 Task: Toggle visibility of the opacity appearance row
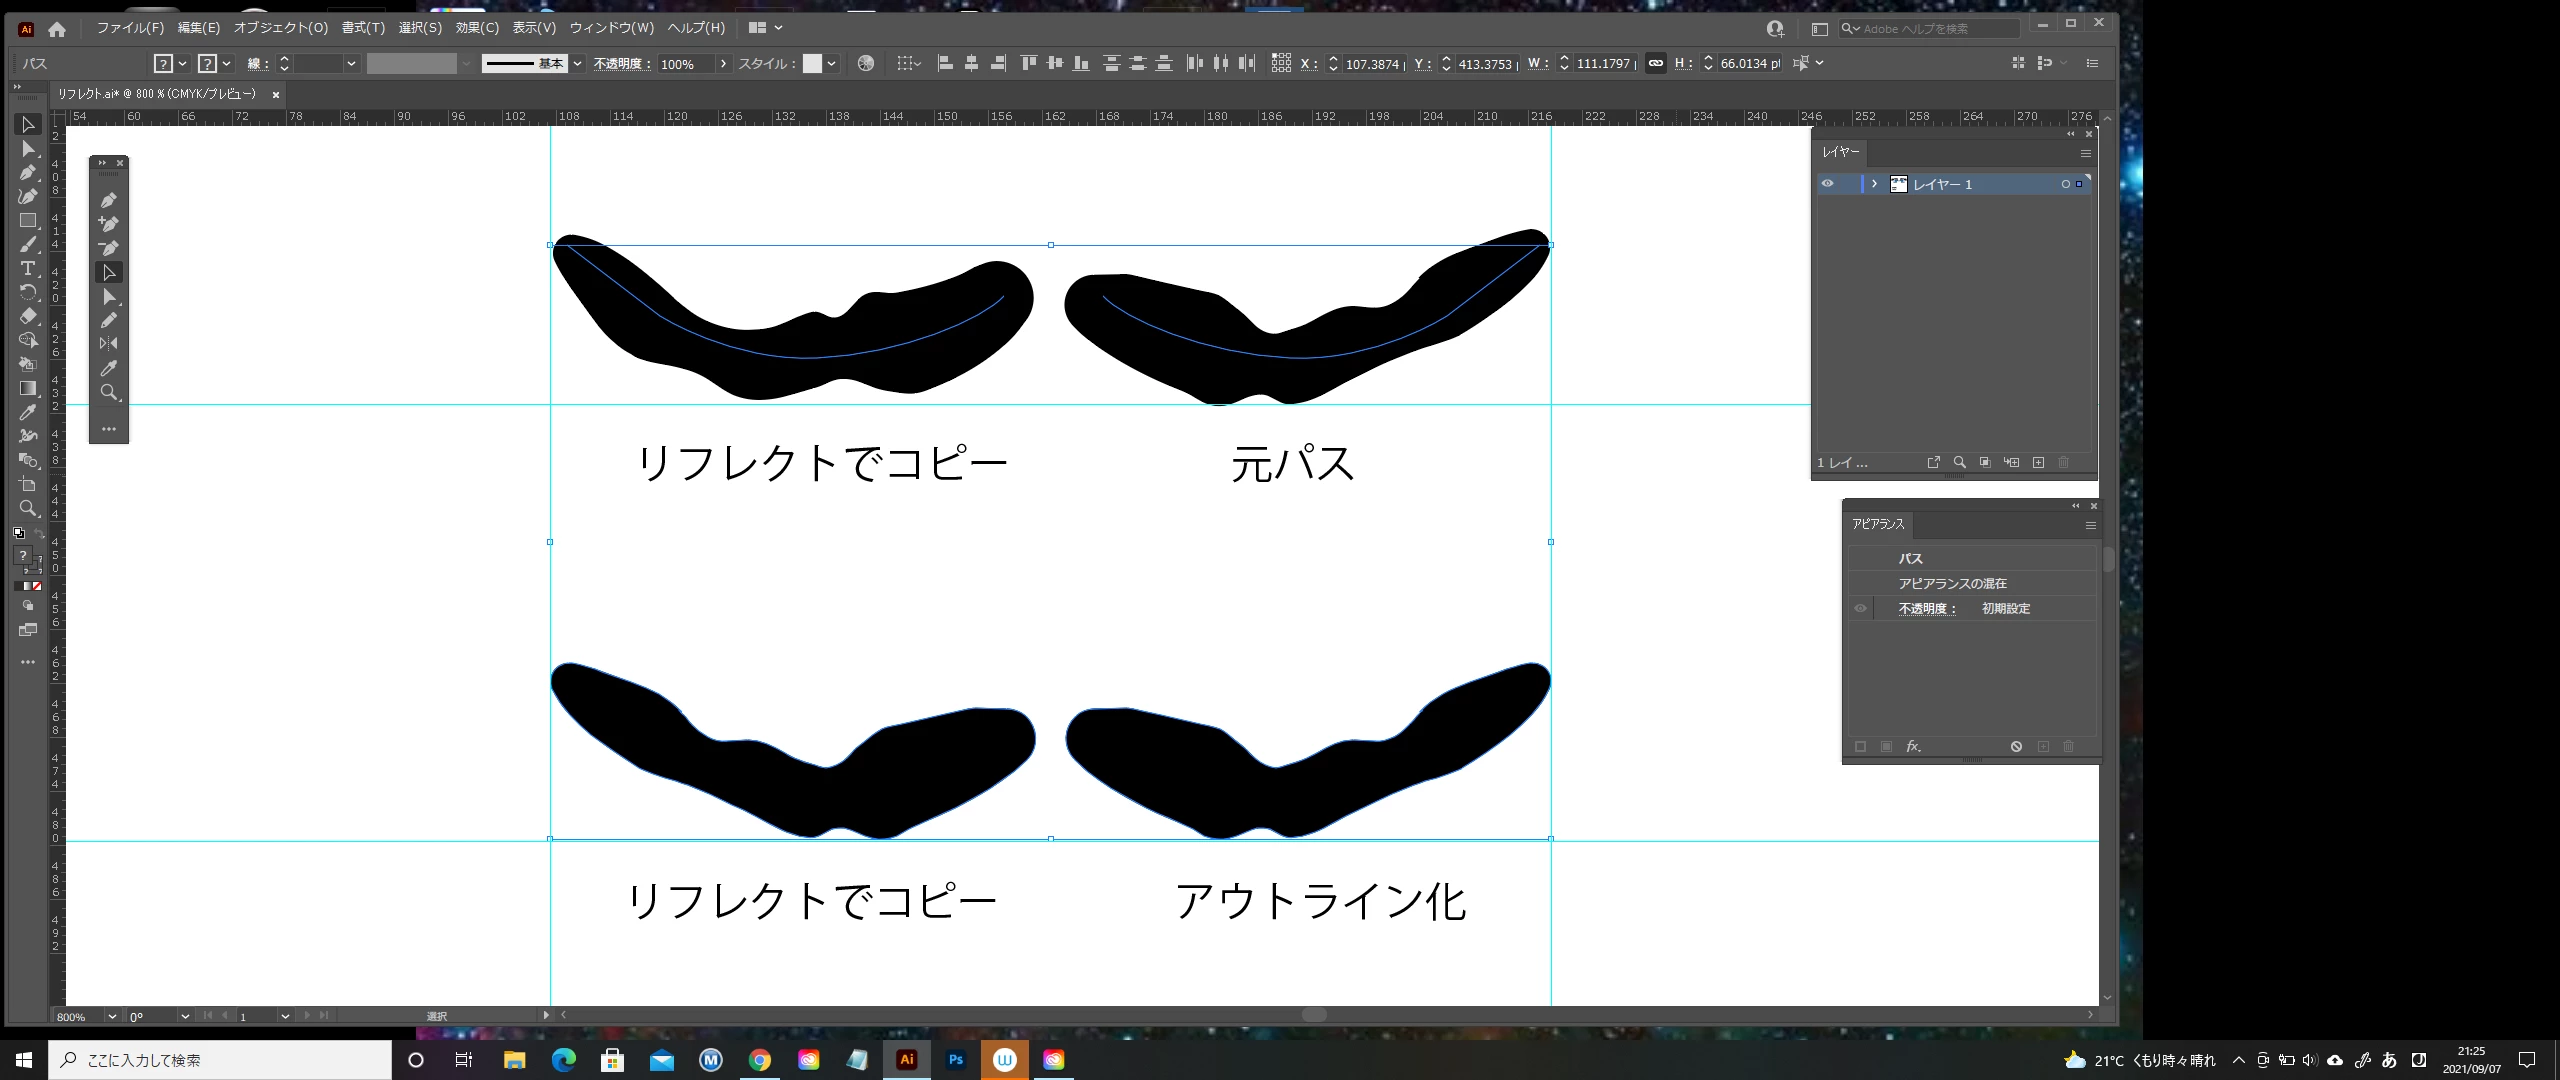pos(1860,608)
